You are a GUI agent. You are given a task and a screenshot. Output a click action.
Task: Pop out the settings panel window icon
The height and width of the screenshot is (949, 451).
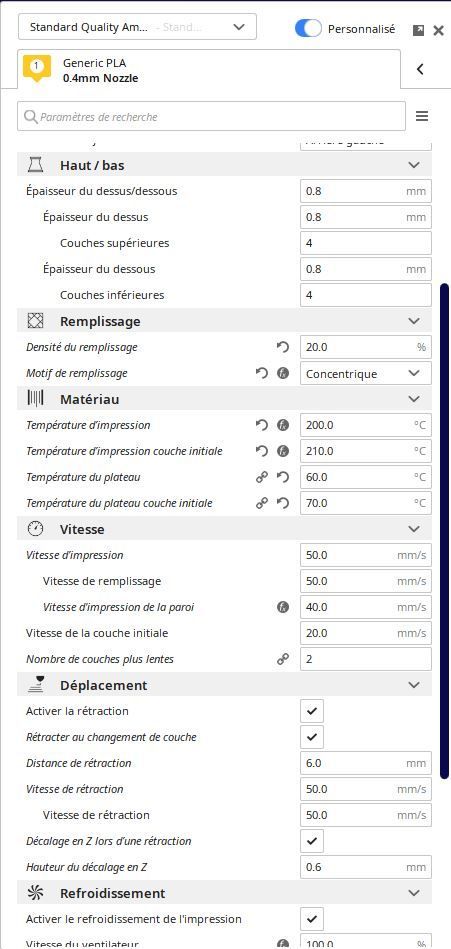[x=418, y=30]
